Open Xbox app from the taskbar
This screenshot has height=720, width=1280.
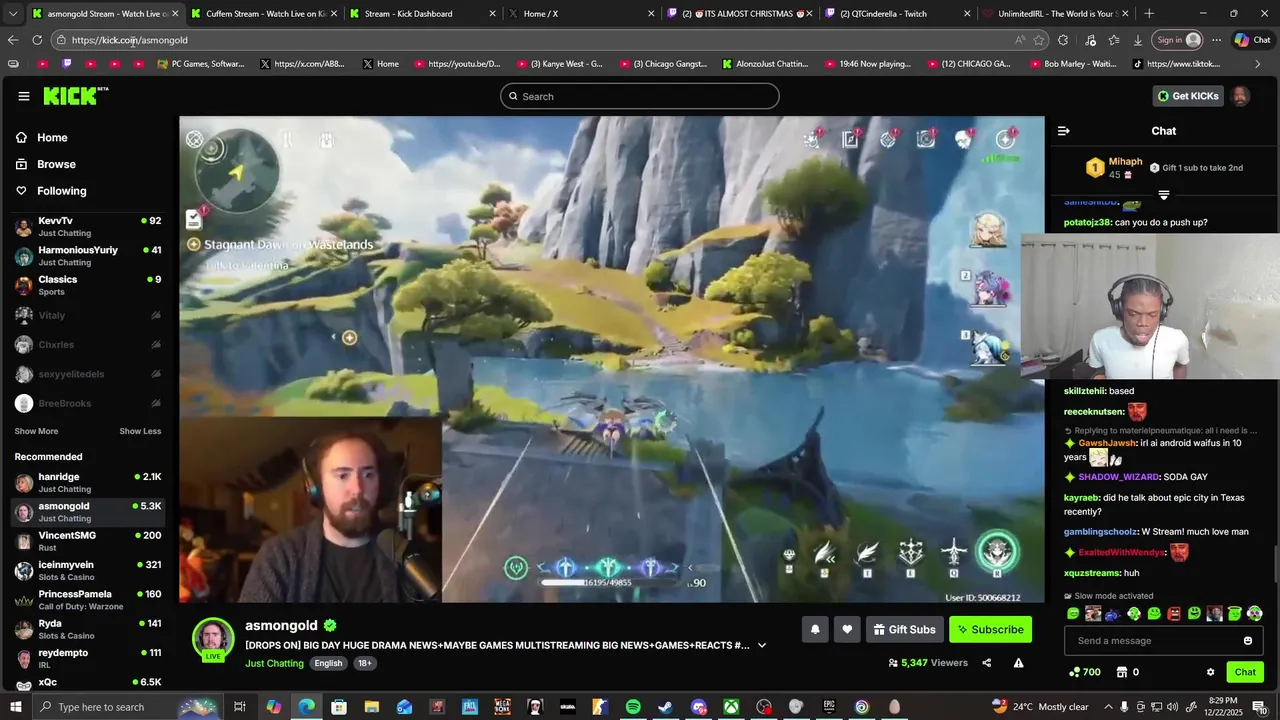point(731,707)
